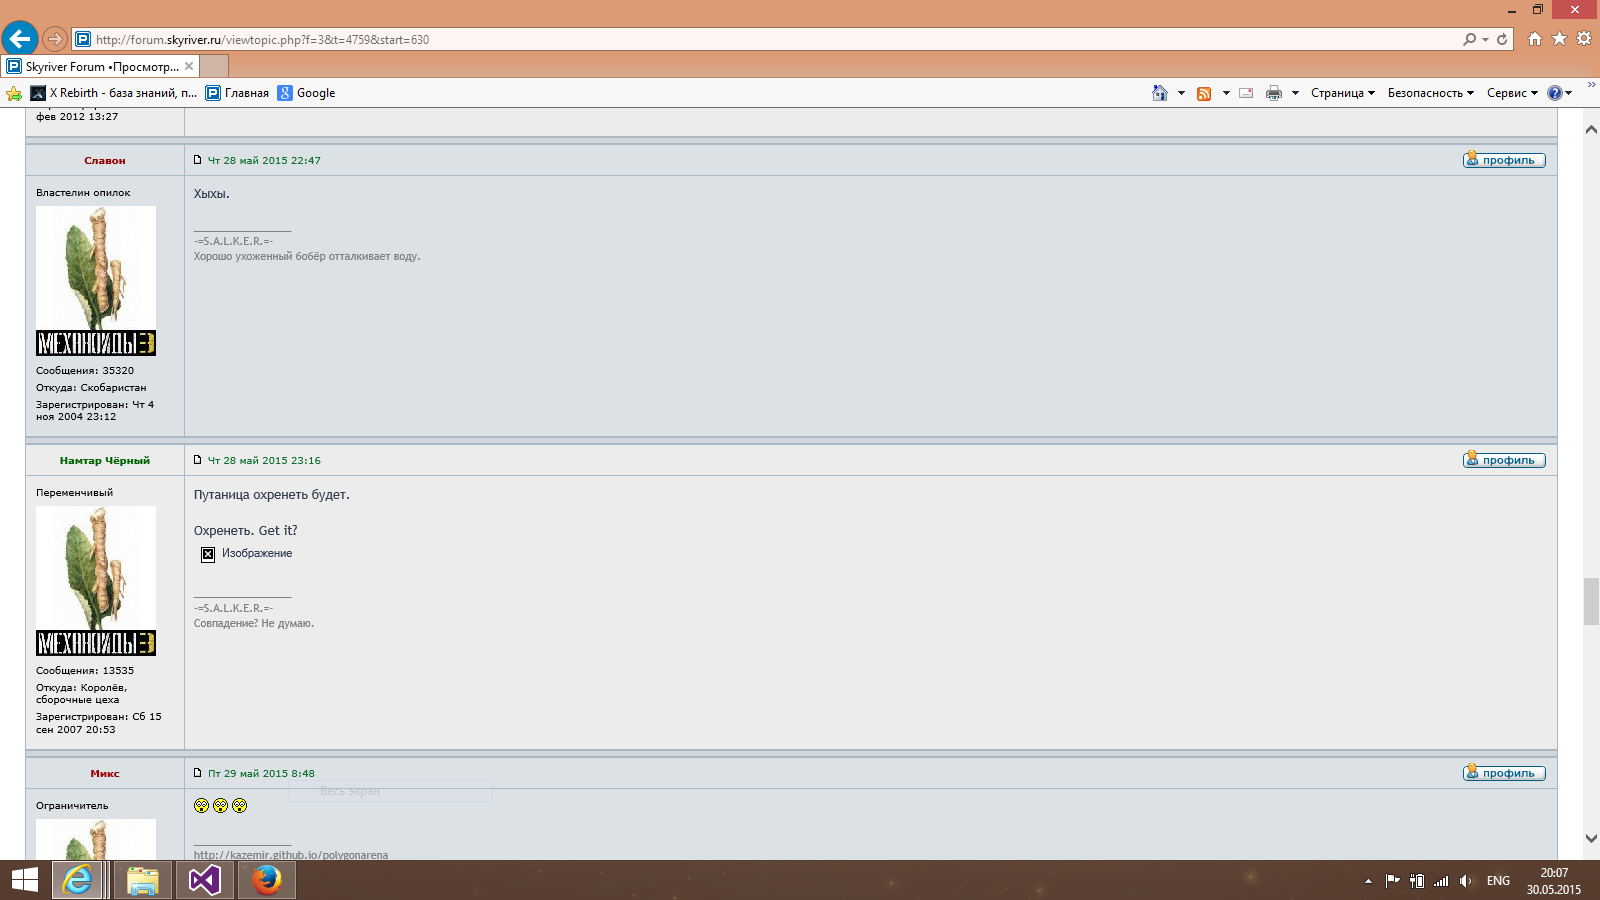Click username Намтар Чёрный

[105, 460]
